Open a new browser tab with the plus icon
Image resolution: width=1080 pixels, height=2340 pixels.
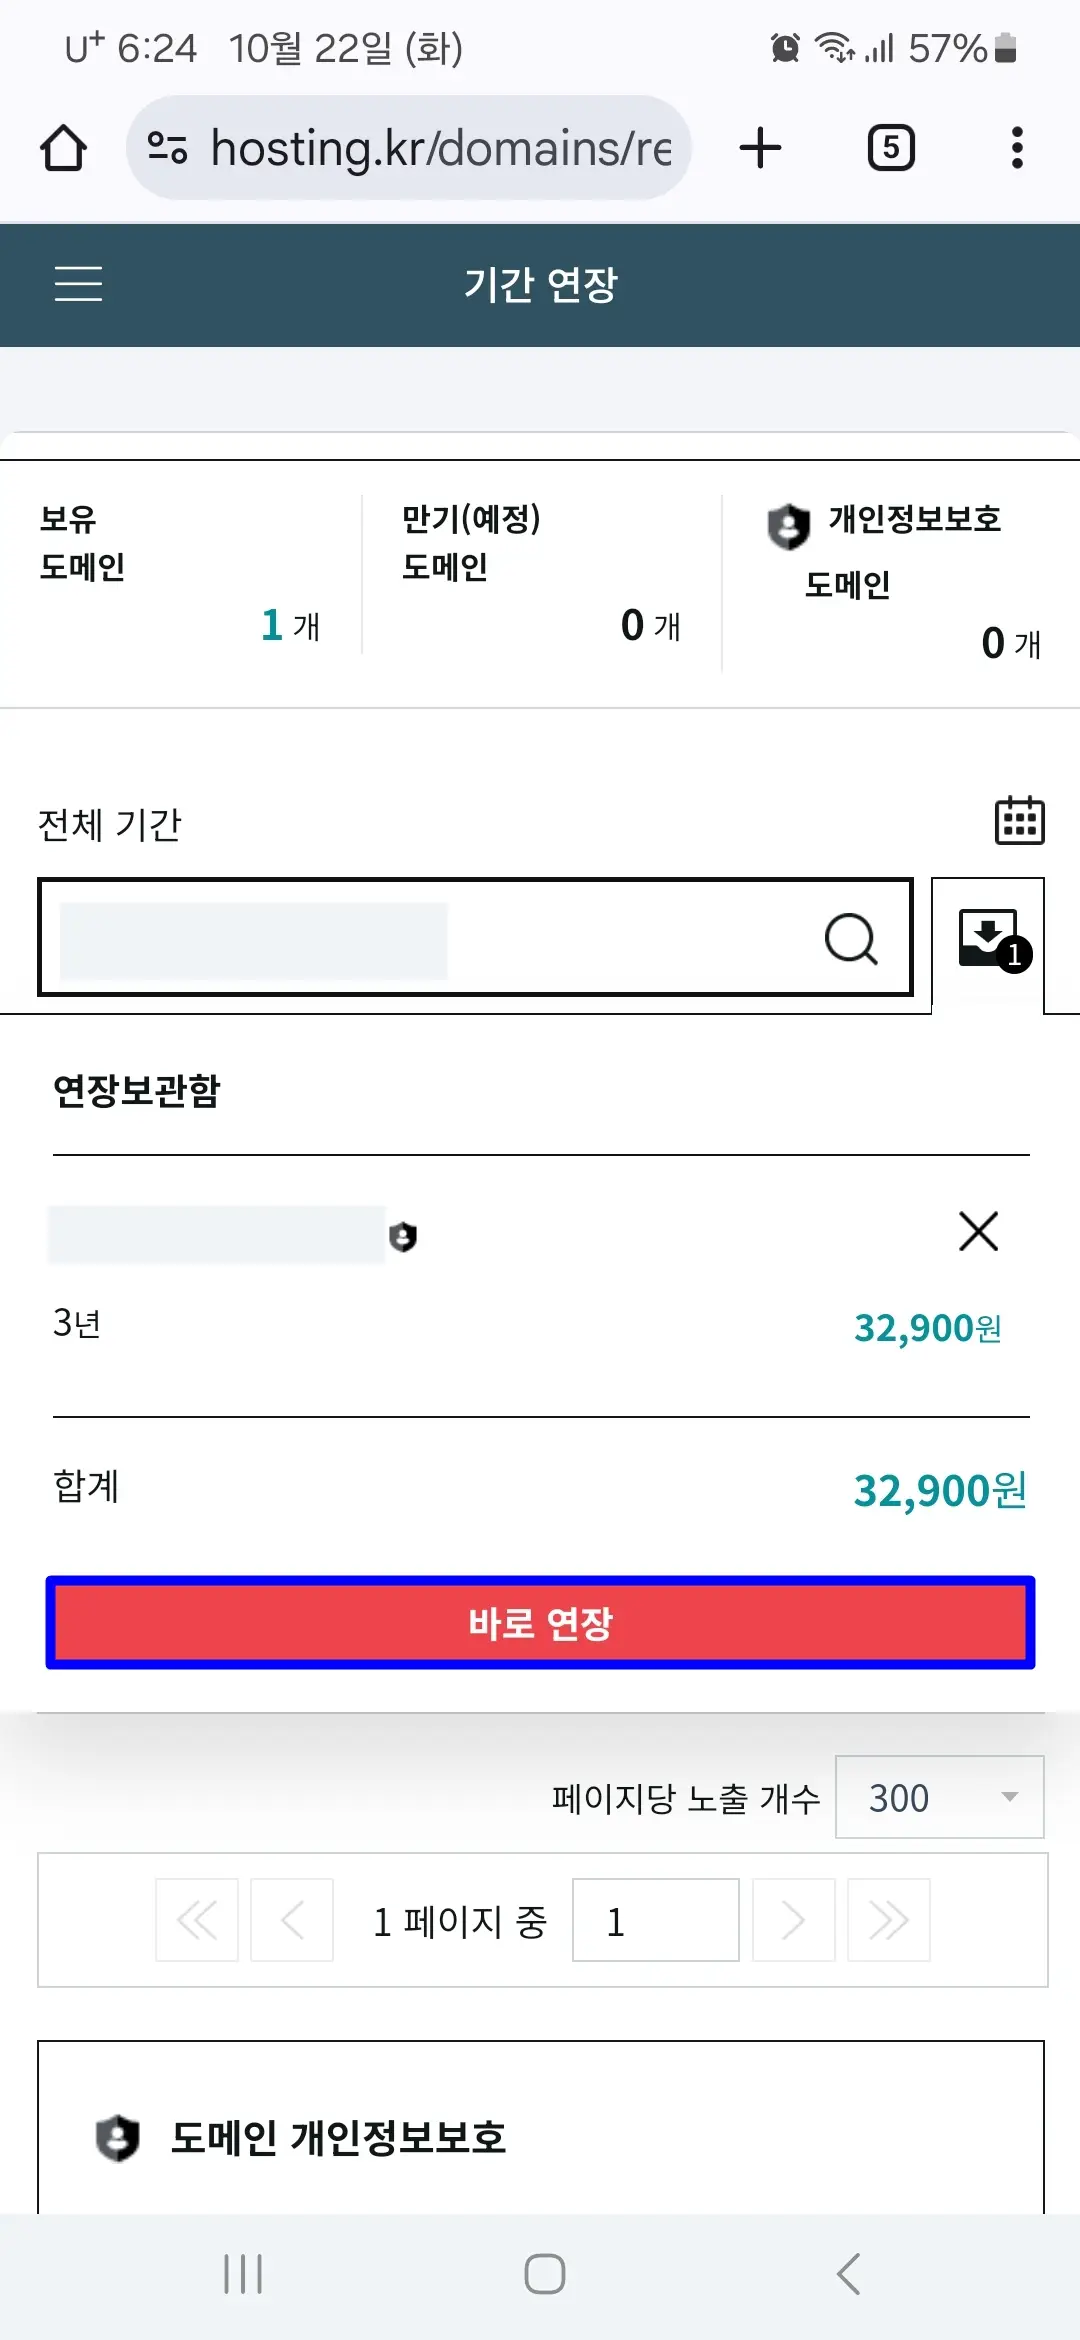point(760,147)
